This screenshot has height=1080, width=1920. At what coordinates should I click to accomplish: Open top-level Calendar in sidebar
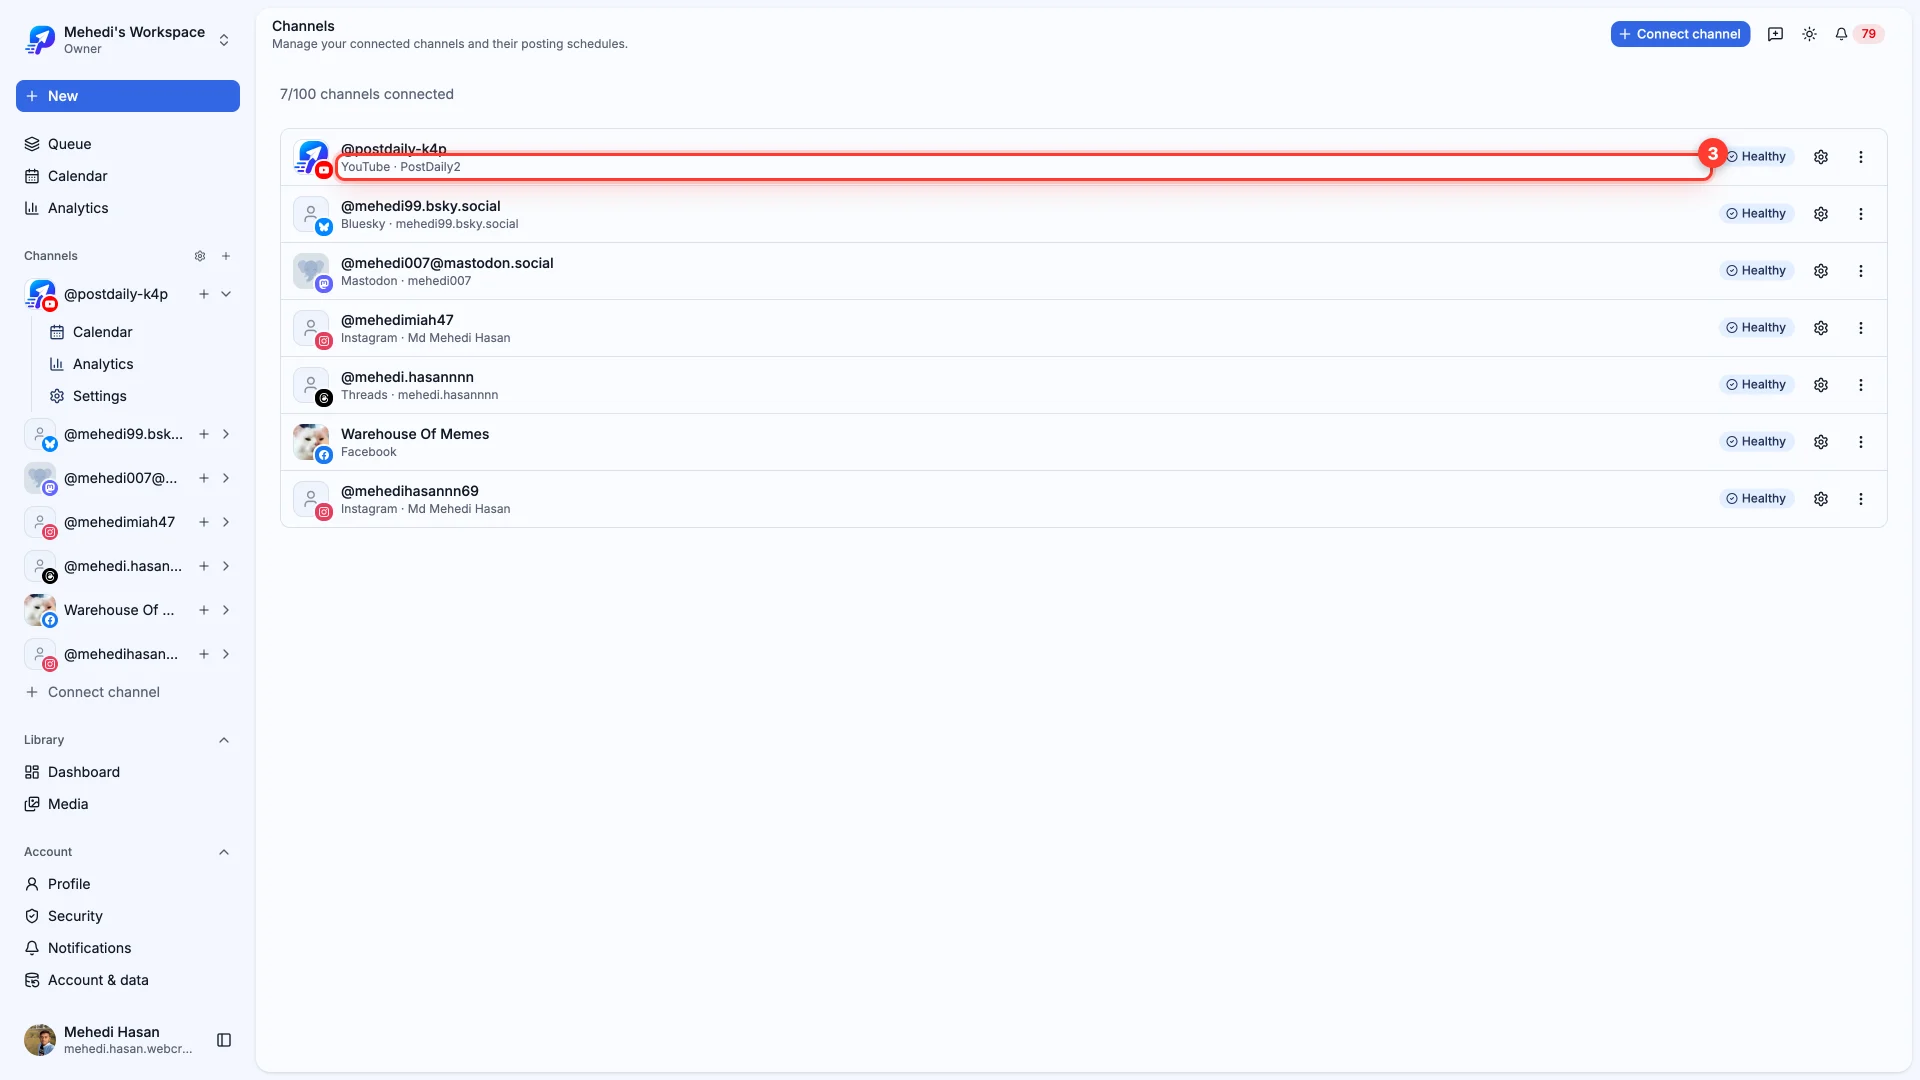pyautogui.click(x=128, y=176)
